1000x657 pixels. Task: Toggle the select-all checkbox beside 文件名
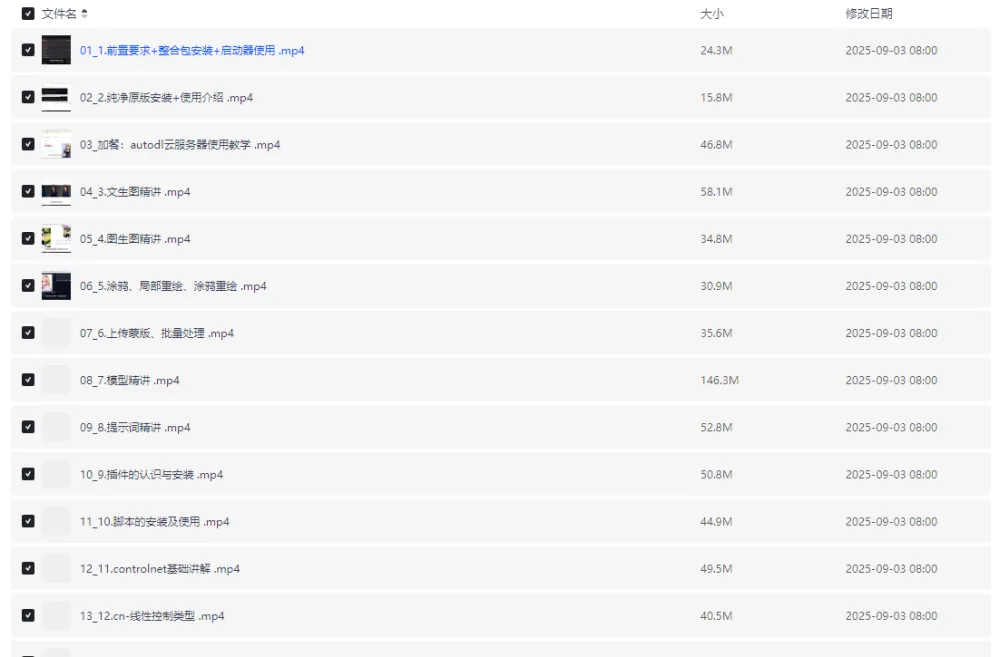click(28, 13)
